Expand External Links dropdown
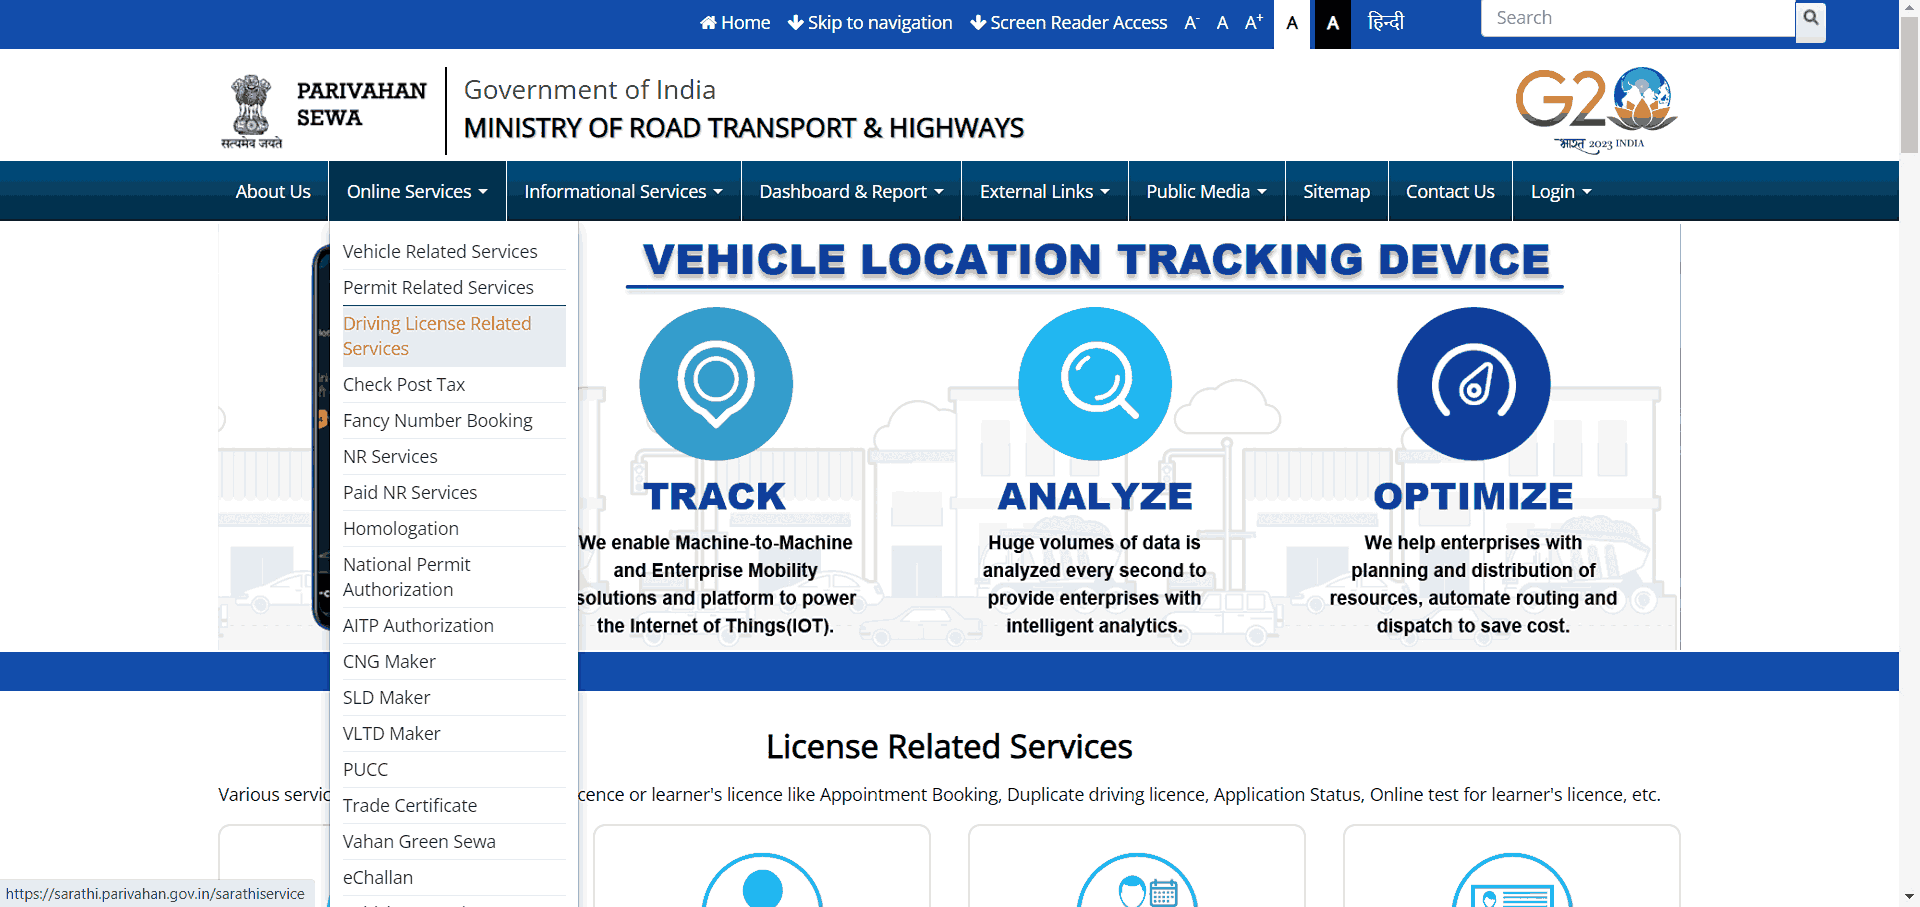 (1044, 191)
